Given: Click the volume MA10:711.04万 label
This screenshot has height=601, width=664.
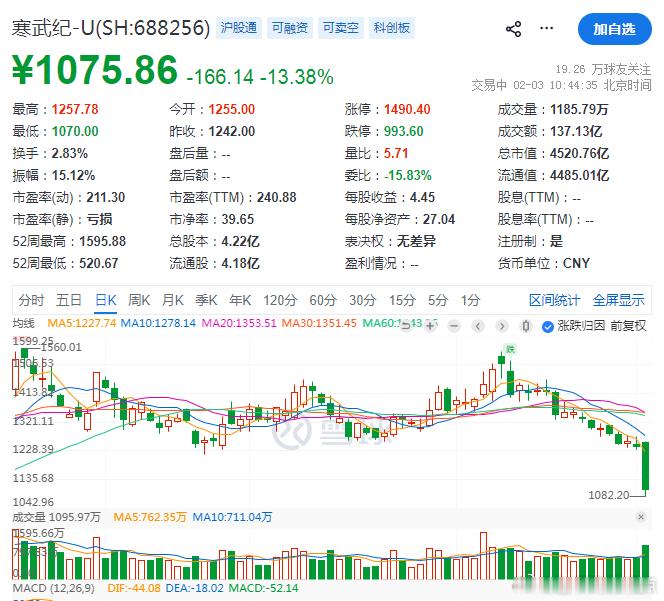Looking at the screenshot, I should tap(232, 517).
